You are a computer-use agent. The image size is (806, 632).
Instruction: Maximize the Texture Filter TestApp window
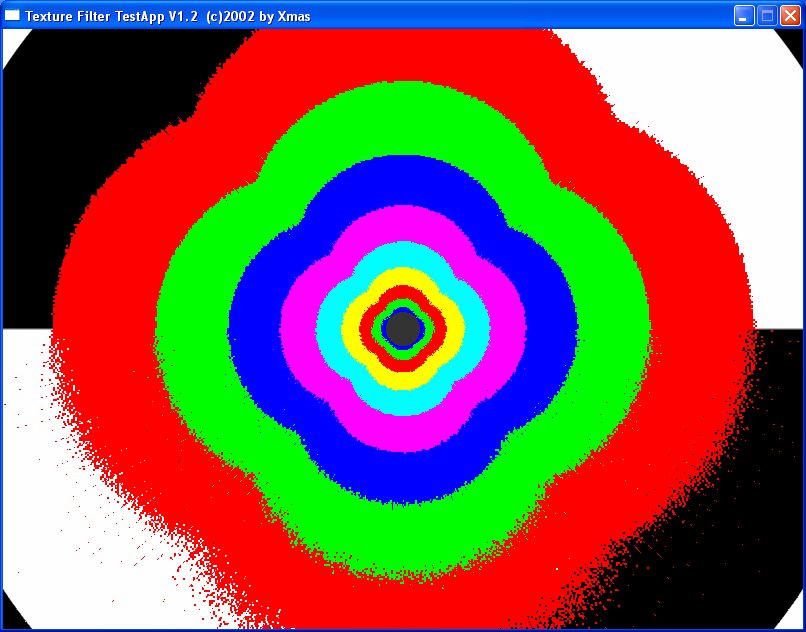[x=767, y=16]
